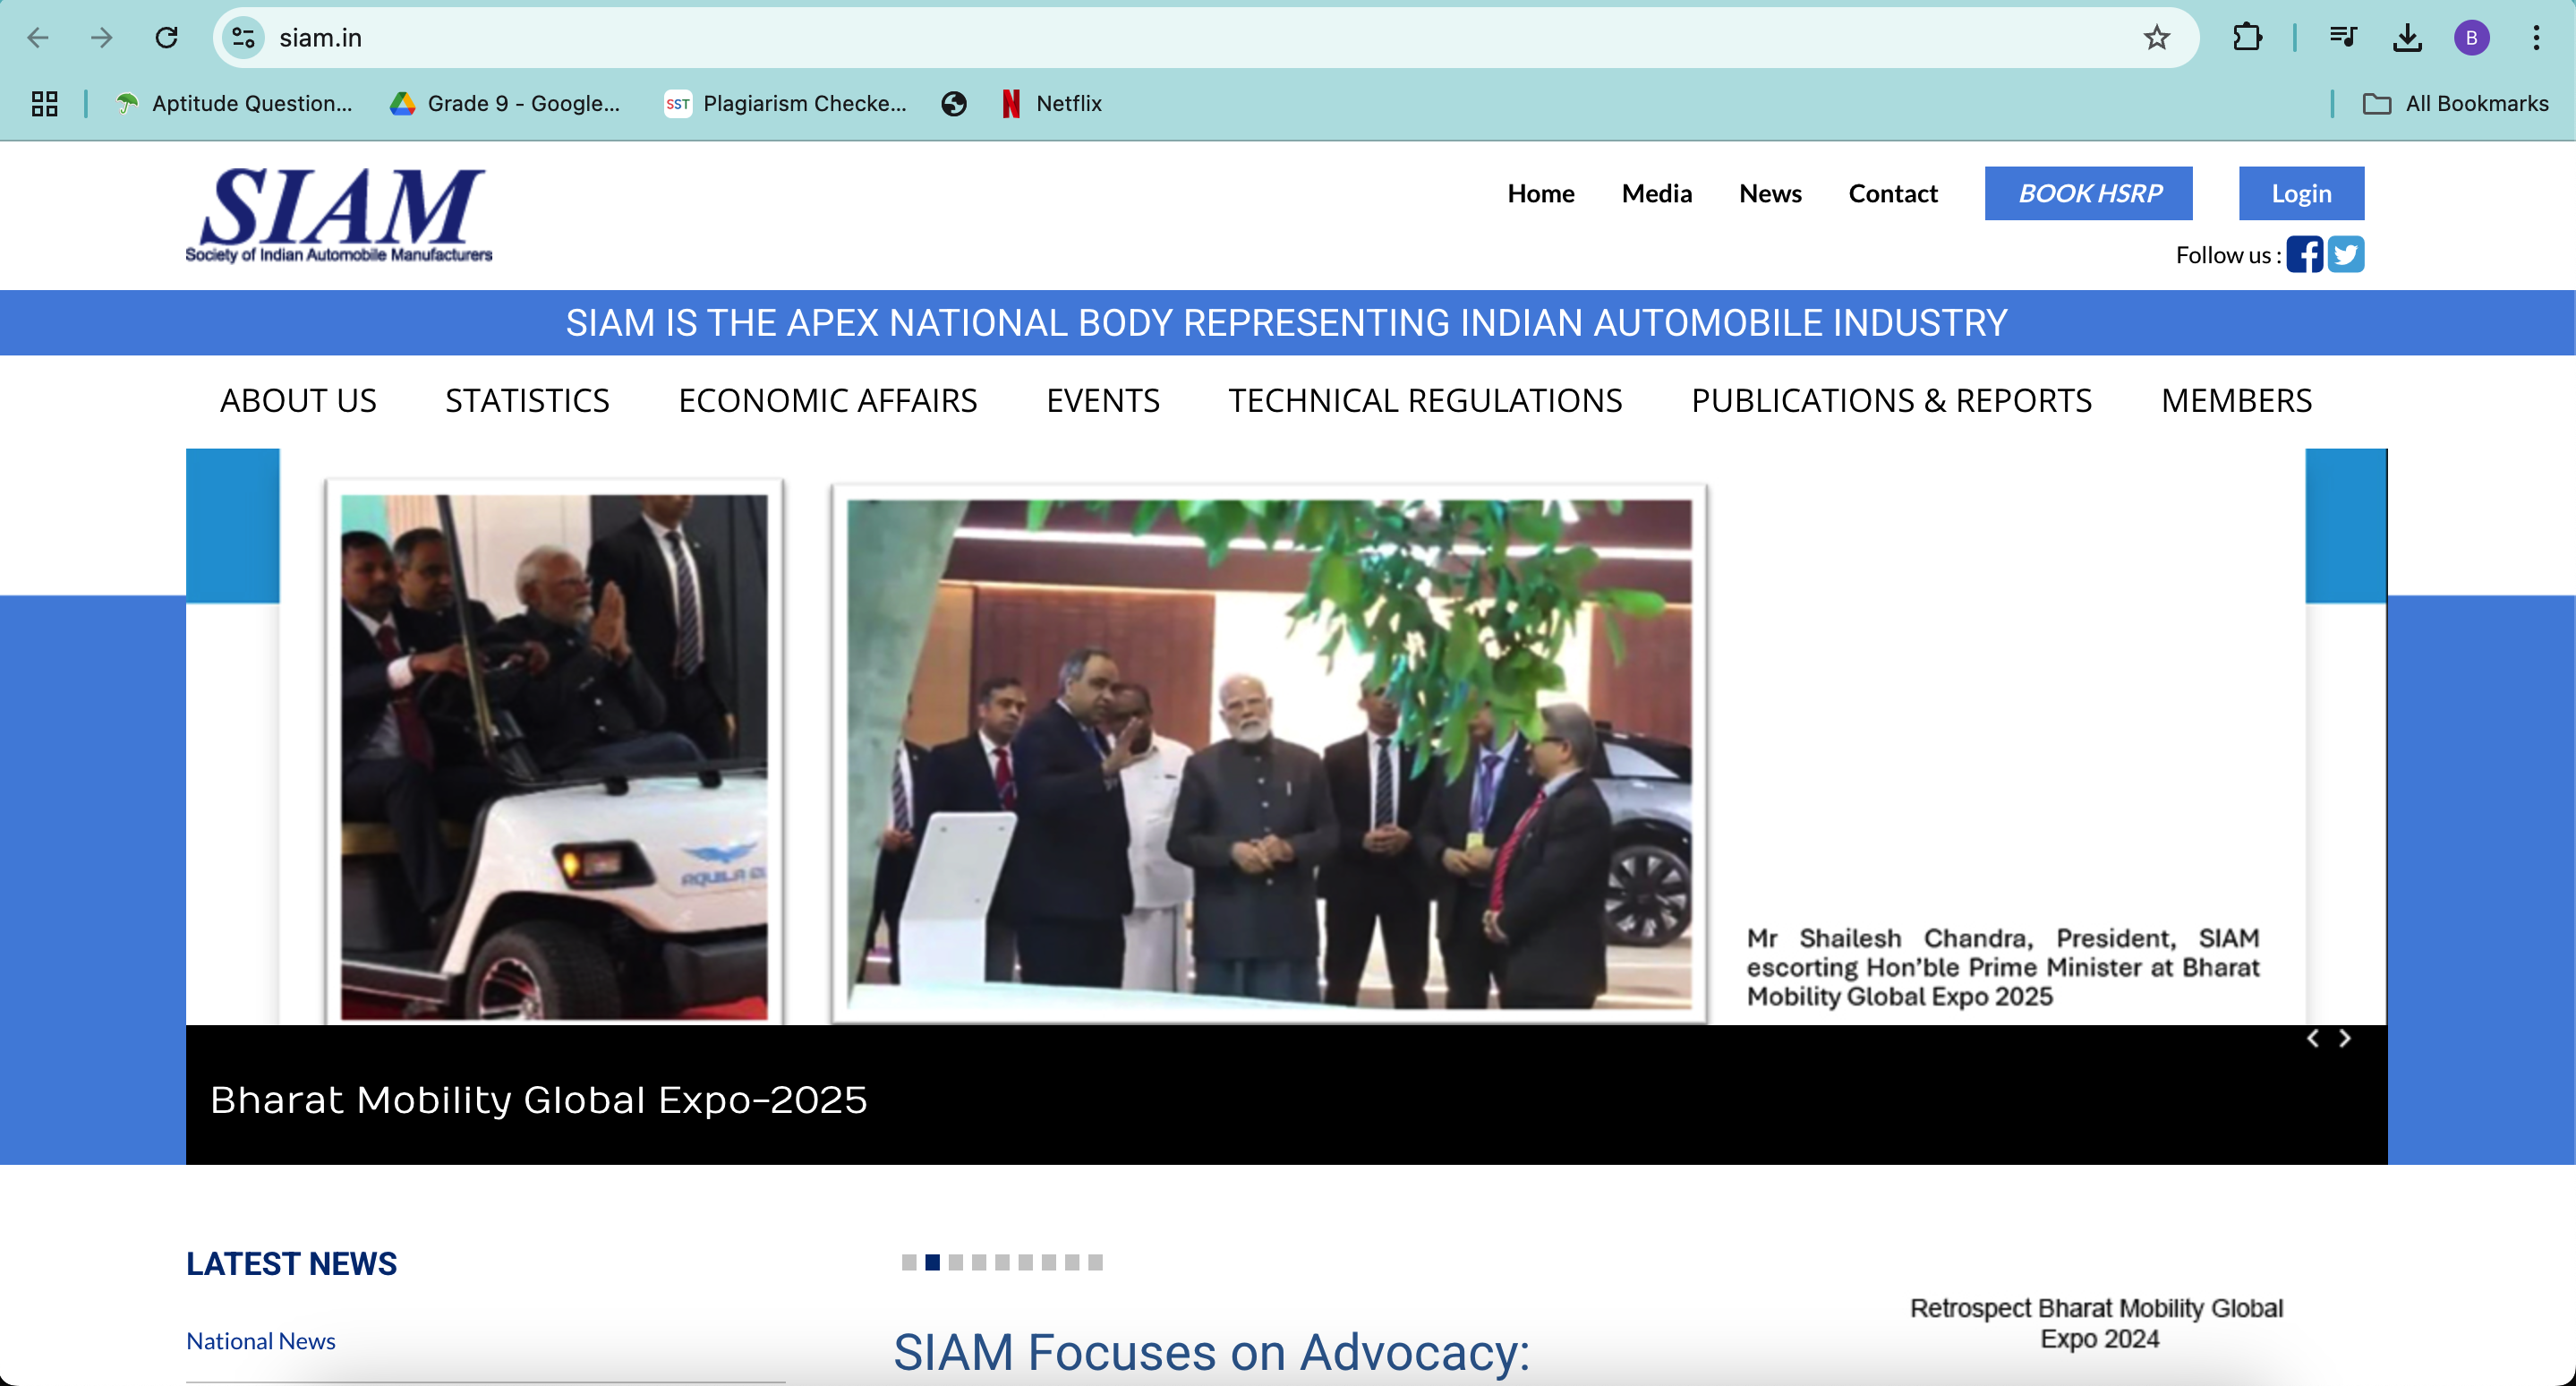The width and height of the screenshot is (2576, 1386).
Task: Open the Chrome three-dot menu
Action: coord(2537,37)
